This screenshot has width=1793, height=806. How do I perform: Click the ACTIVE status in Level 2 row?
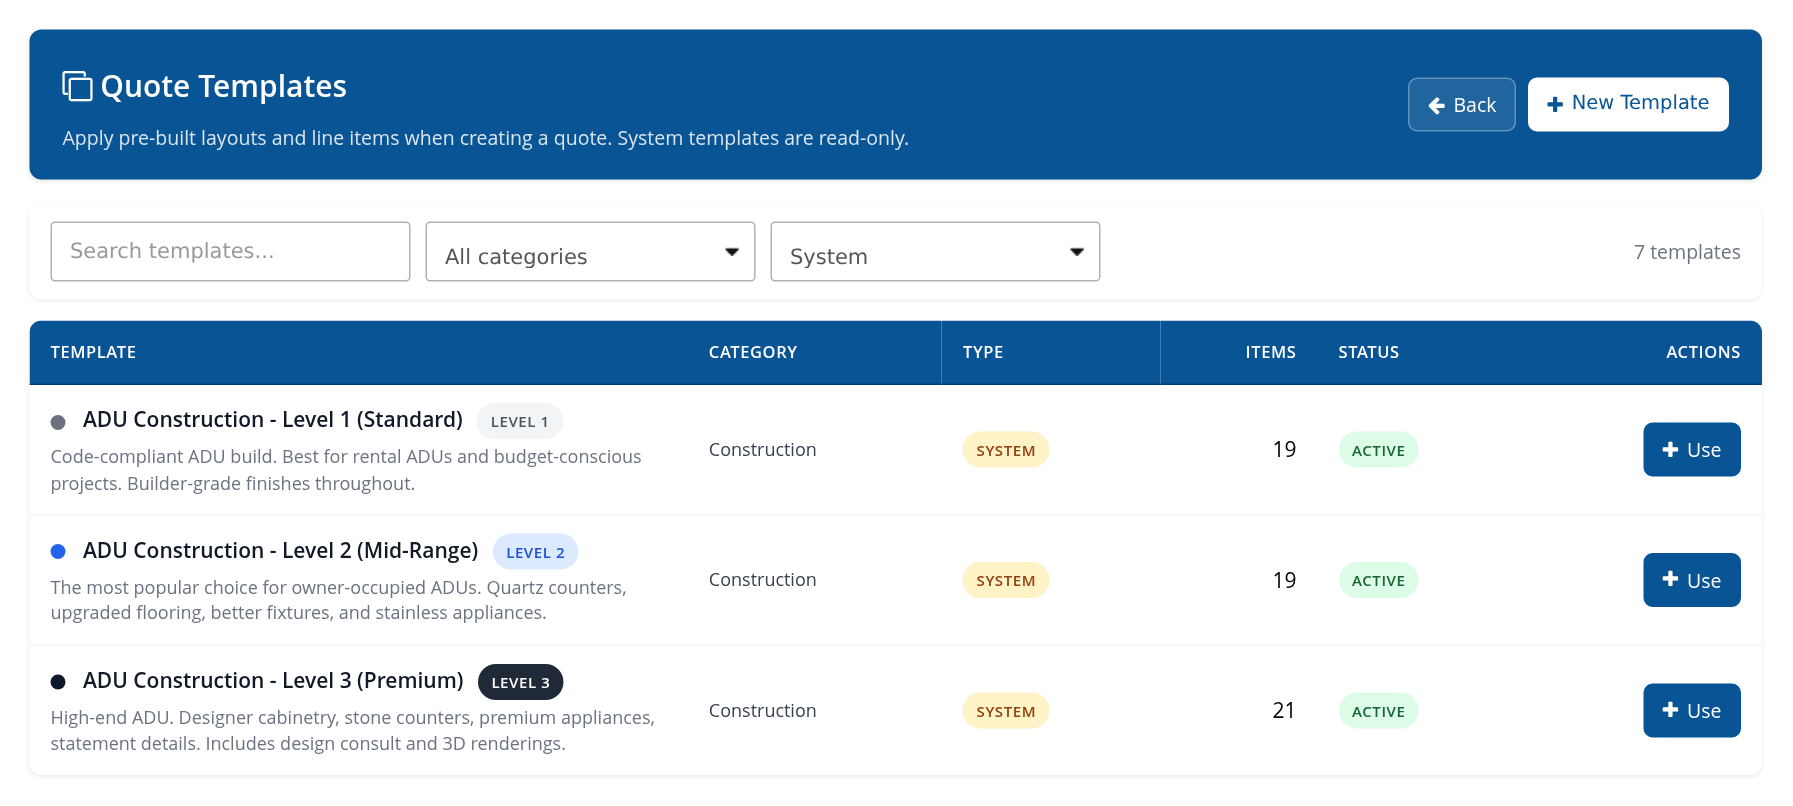1378,580
